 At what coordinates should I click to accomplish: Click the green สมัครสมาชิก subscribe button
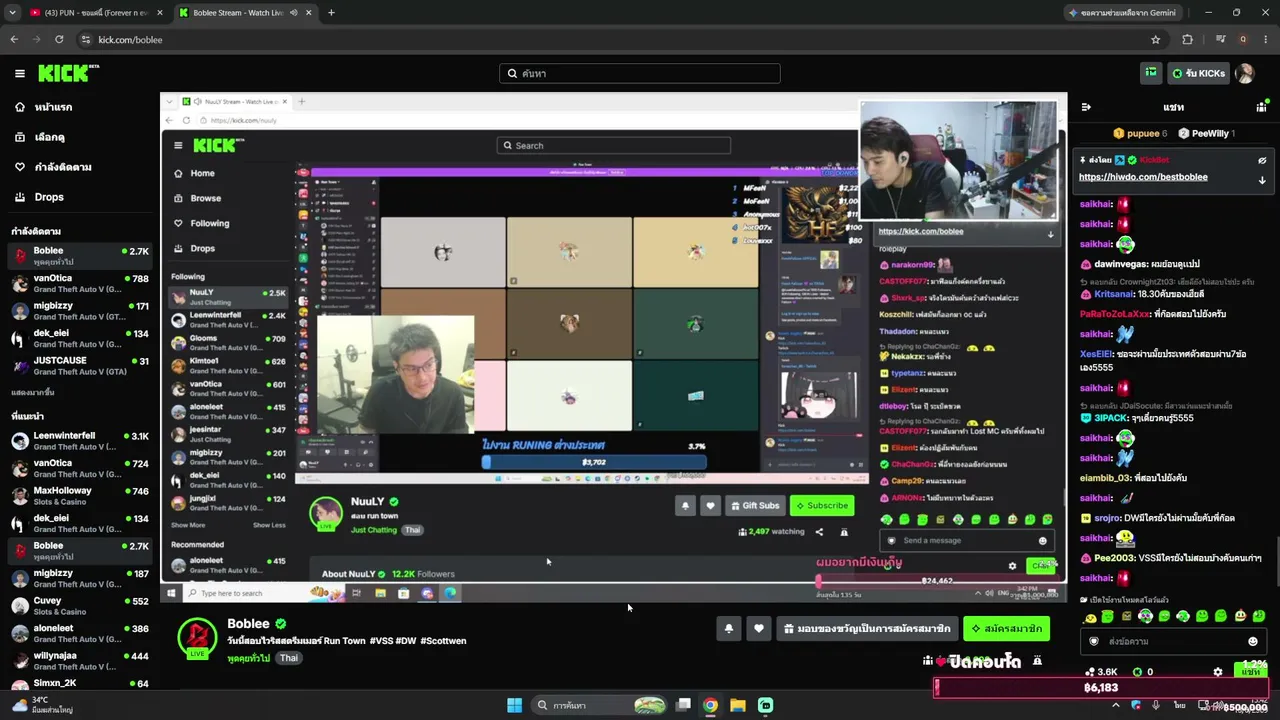[x=1007, y=628]
